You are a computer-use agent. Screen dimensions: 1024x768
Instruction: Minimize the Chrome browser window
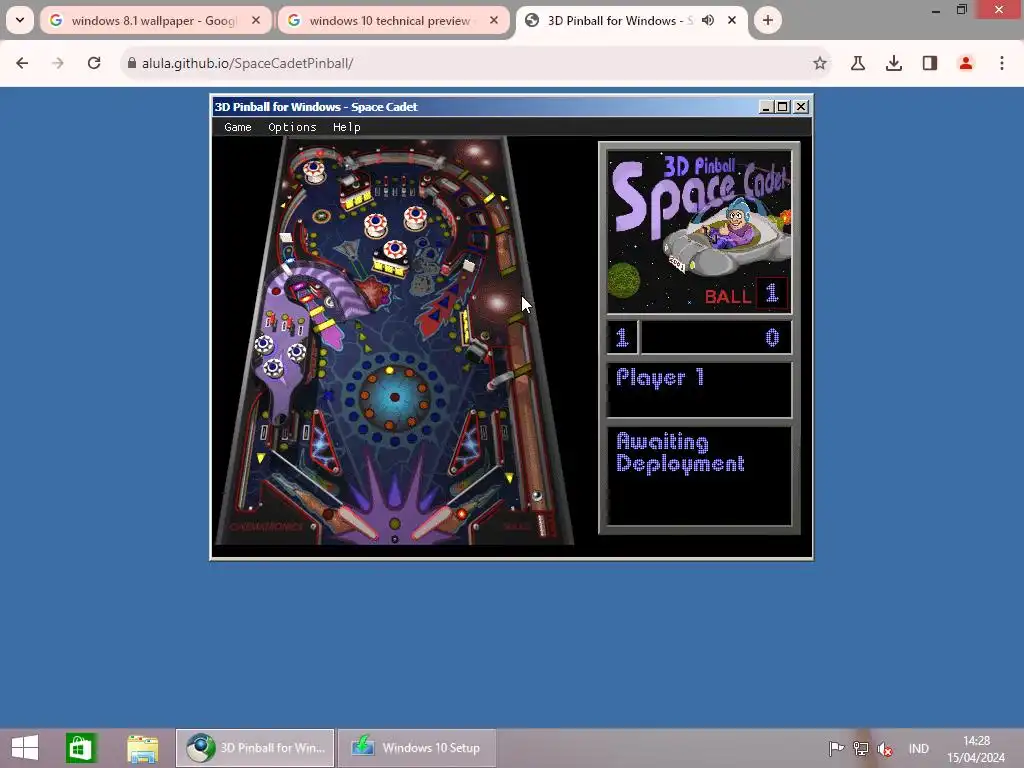tap(936, 10)
